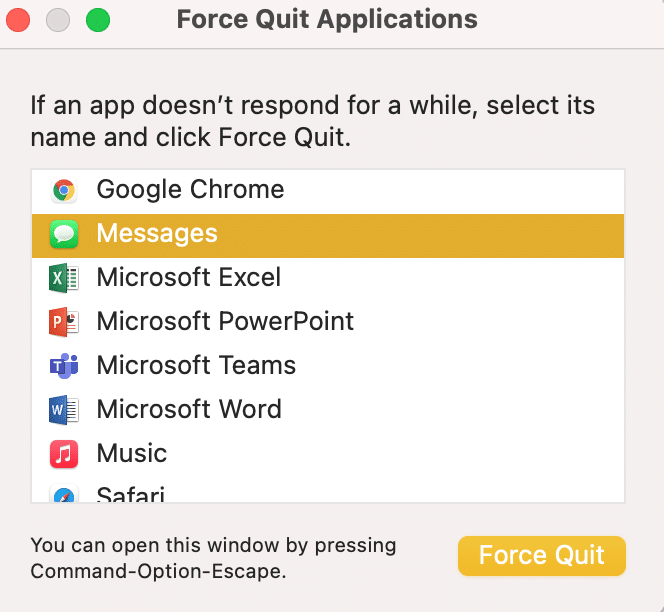The height and width of the screenshot is (612, 664).
Task: Click the Microsoft Excel icon
Action: [x=64, y=278]
